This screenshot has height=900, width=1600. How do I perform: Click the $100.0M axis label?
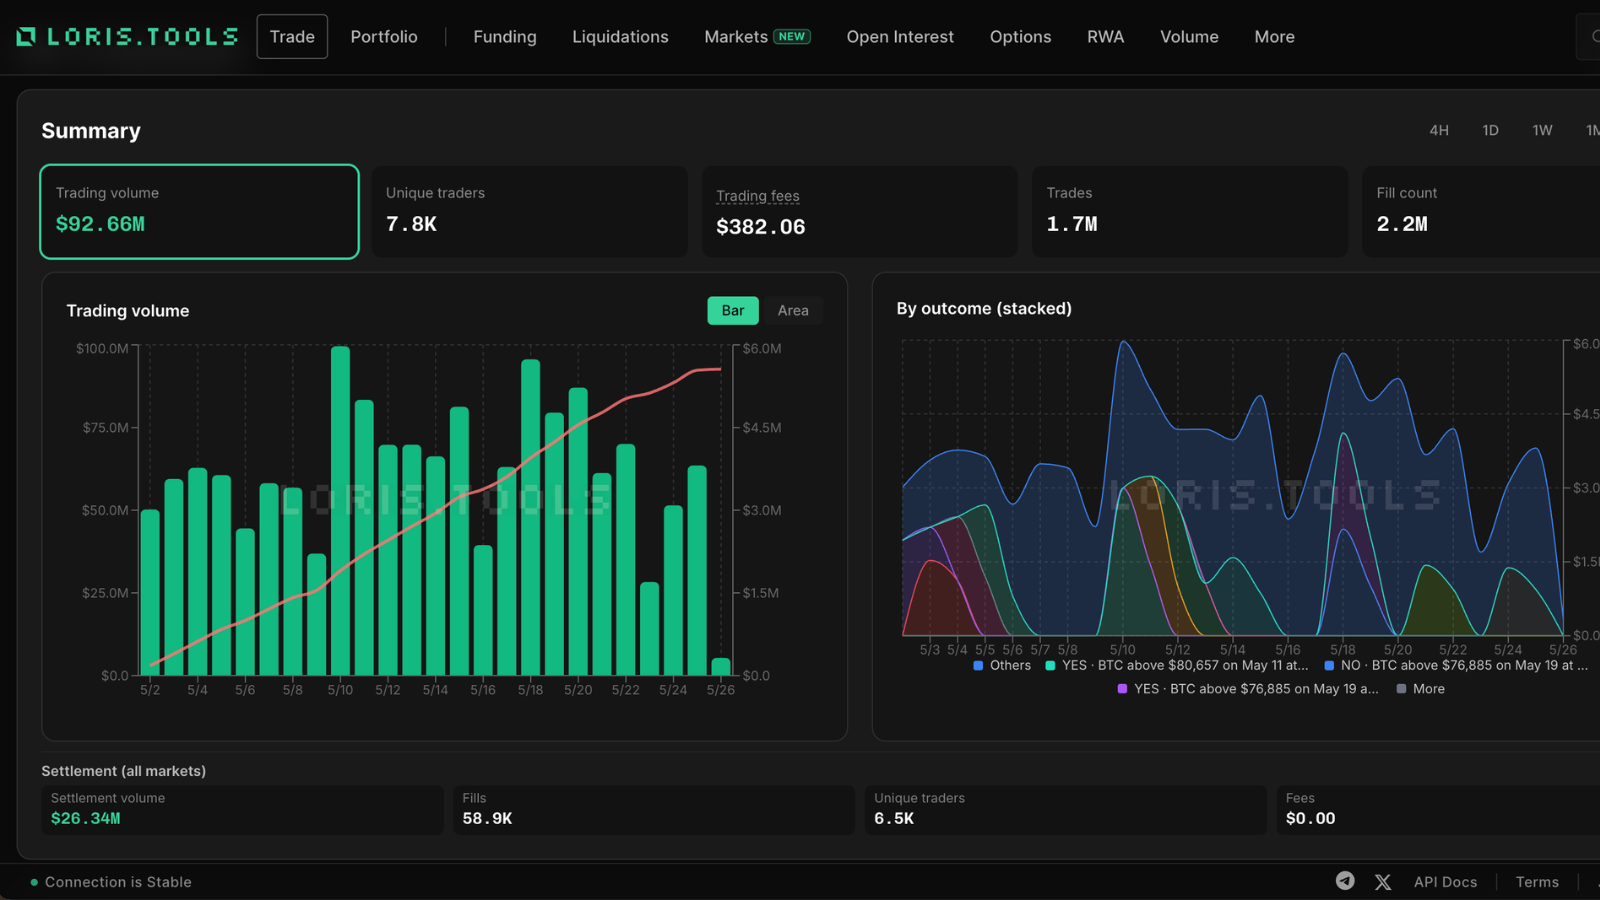point(102,349)
